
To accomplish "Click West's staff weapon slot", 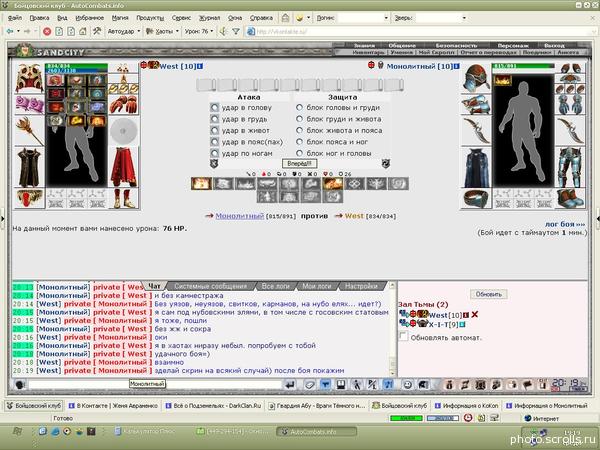I will (x=29, y=131).
